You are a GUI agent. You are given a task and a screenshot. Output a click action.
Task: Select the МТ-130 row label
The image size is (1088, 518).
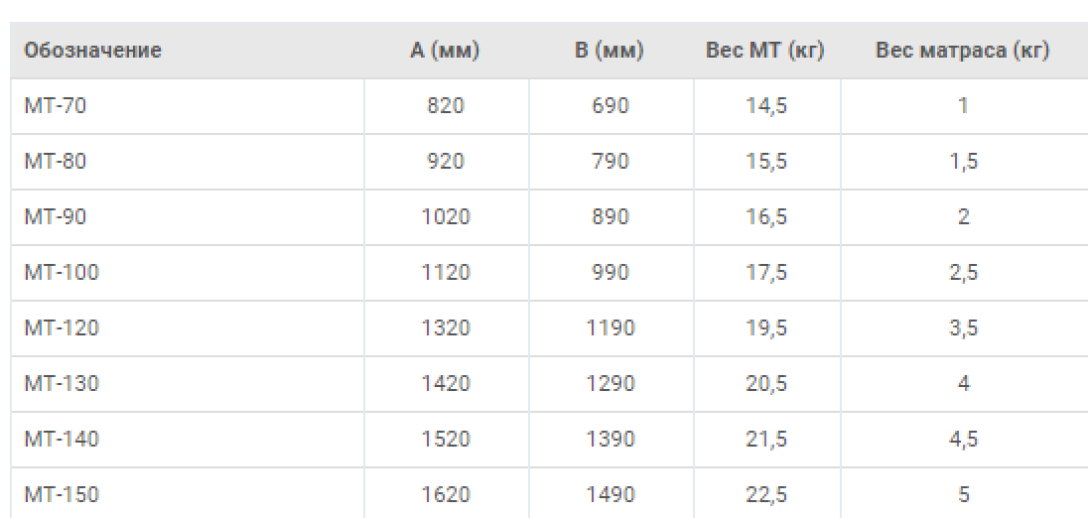coord(61,383)
